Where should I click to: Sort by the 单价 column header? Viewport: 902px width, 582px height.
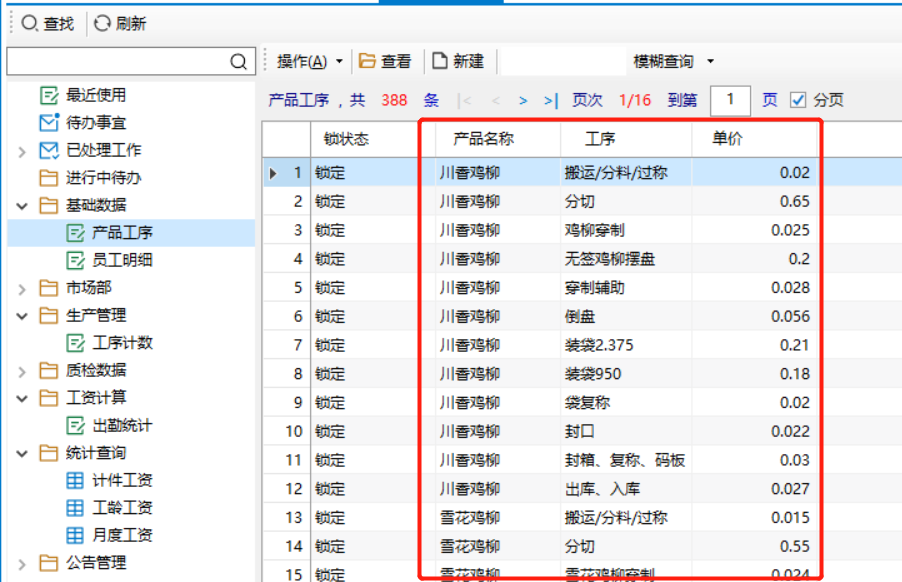[727, 139]
